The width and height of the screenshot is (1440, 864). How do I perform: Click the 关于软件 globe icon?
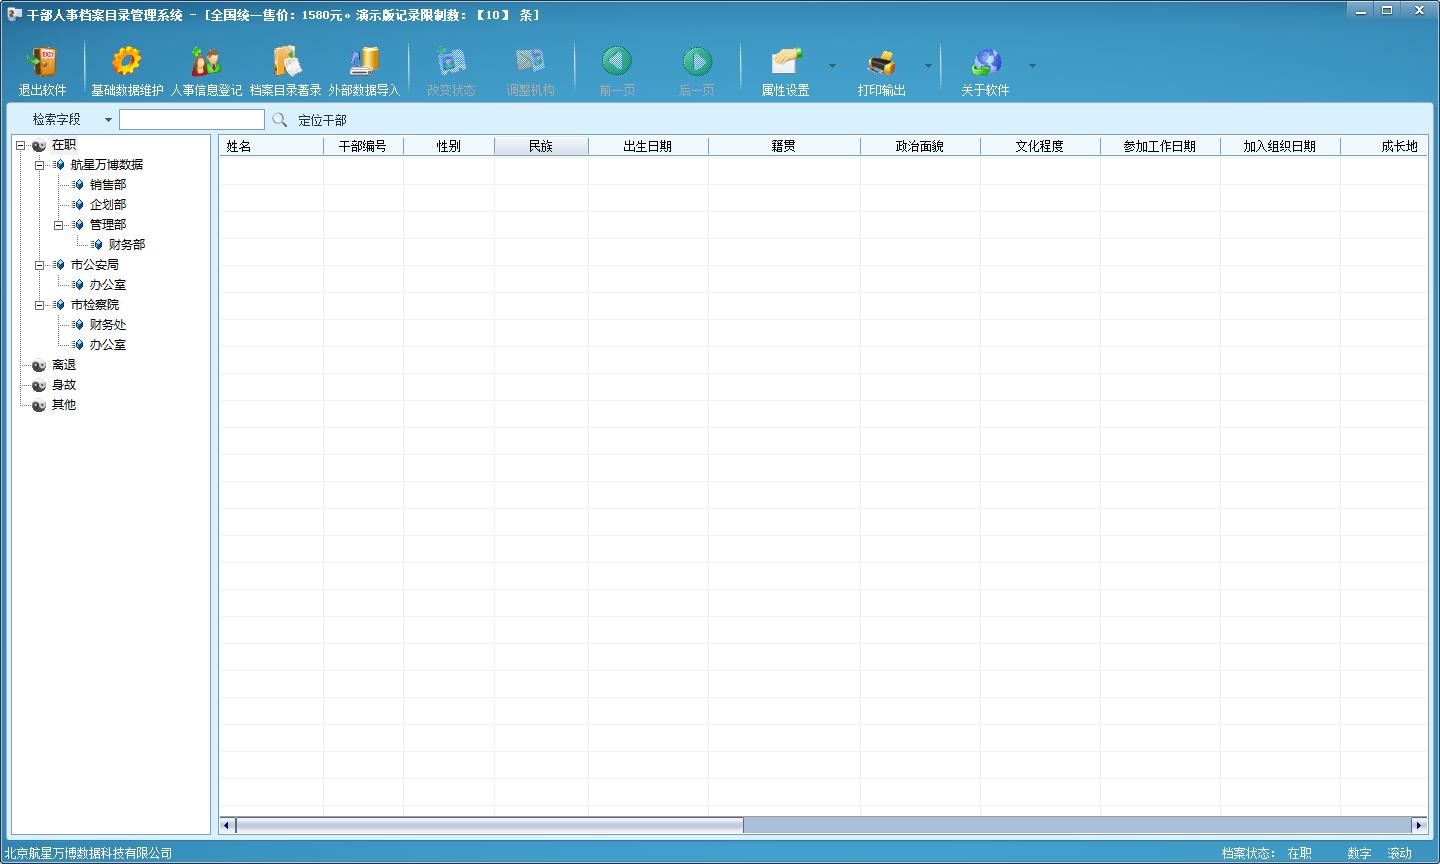[985, 62]
